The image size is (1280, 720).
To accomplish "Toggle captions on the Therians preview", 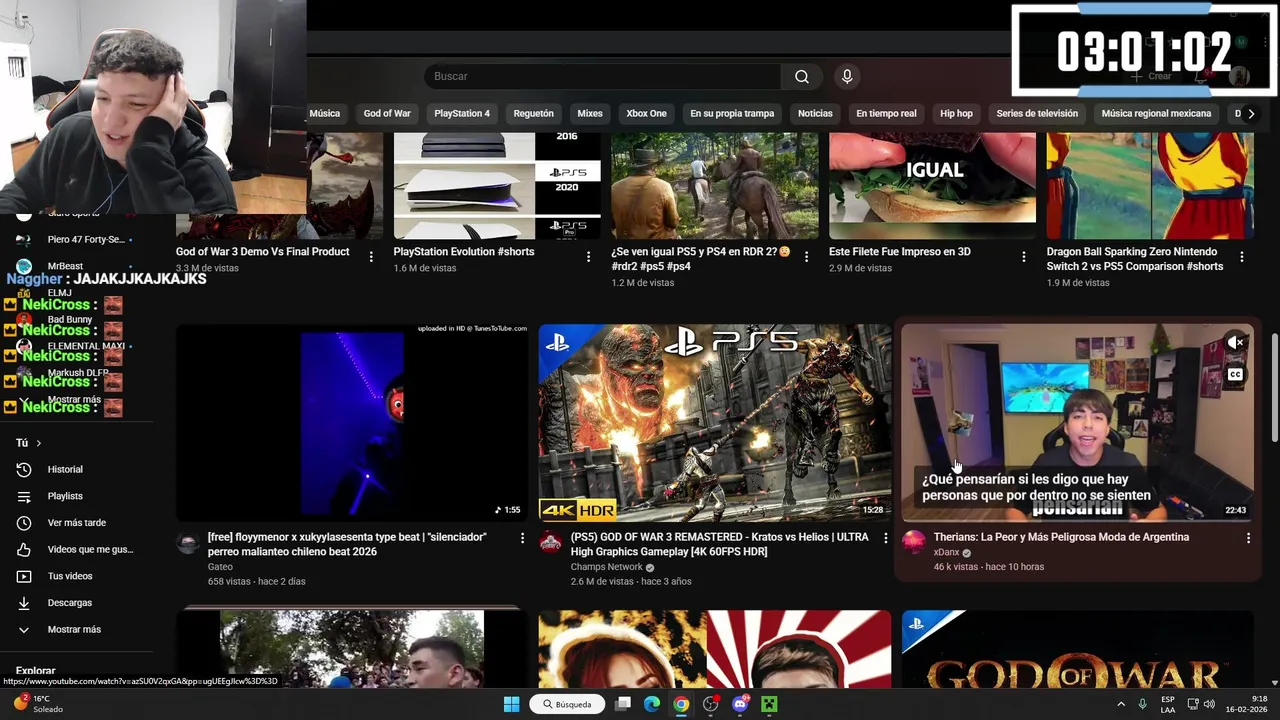I will pos(1236,375).
